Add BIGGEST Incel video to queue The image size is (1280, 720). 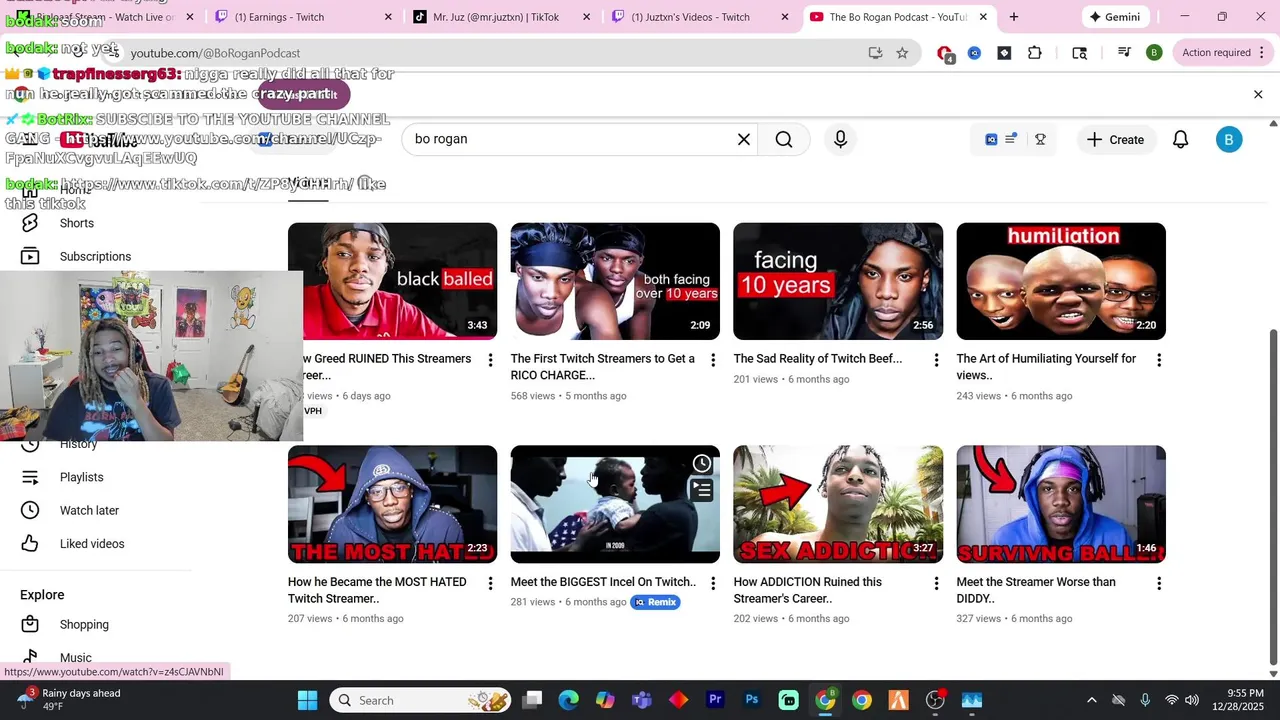click(702, 490)
